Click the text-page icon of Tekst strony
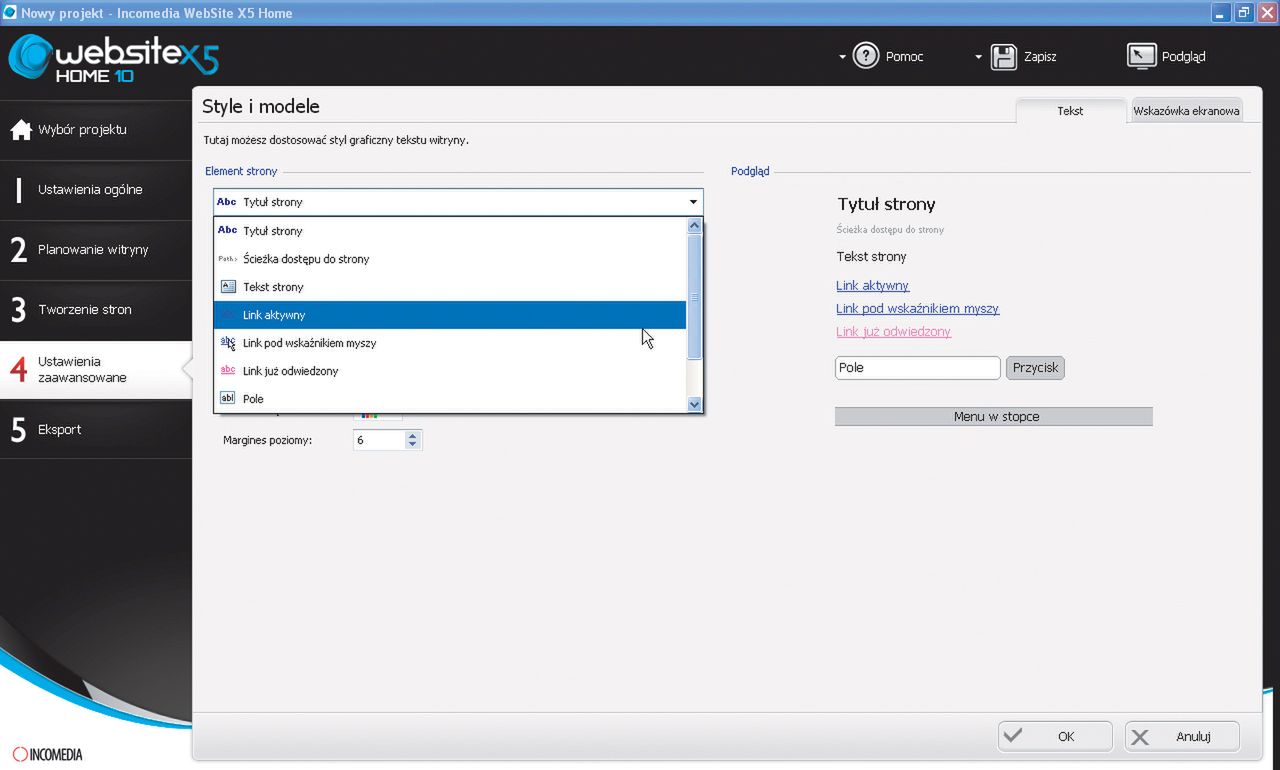1280x770 pixels. point(227,287)
